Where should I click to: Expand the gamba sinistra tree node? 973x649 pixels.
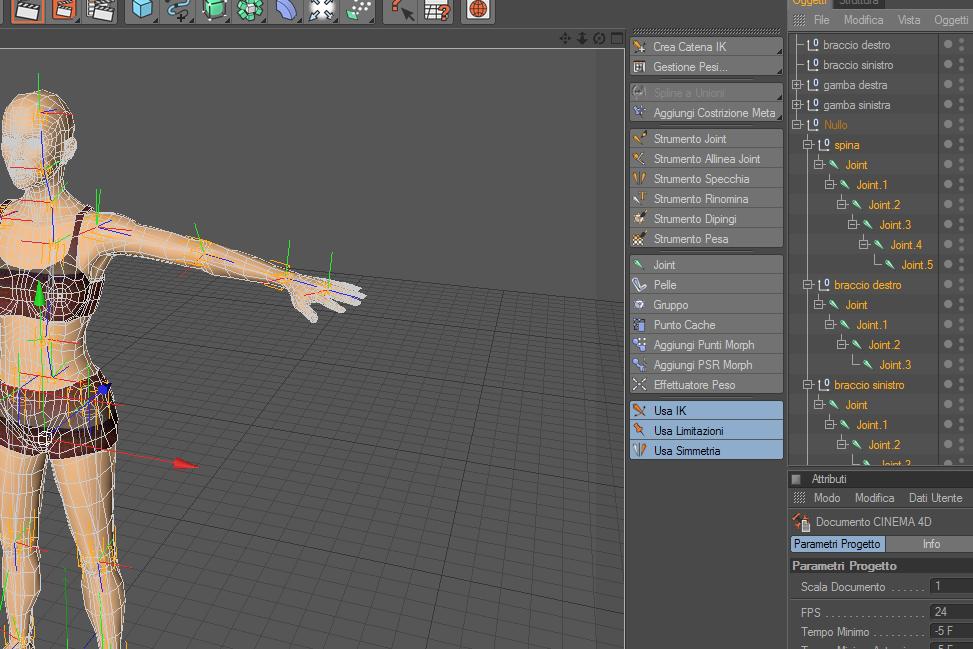click(797, 104)
